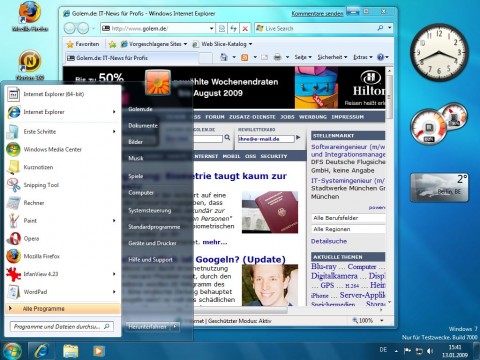480x360 pixels.
Task: Click the desktop clock gadget
Action: click(439, 52)
